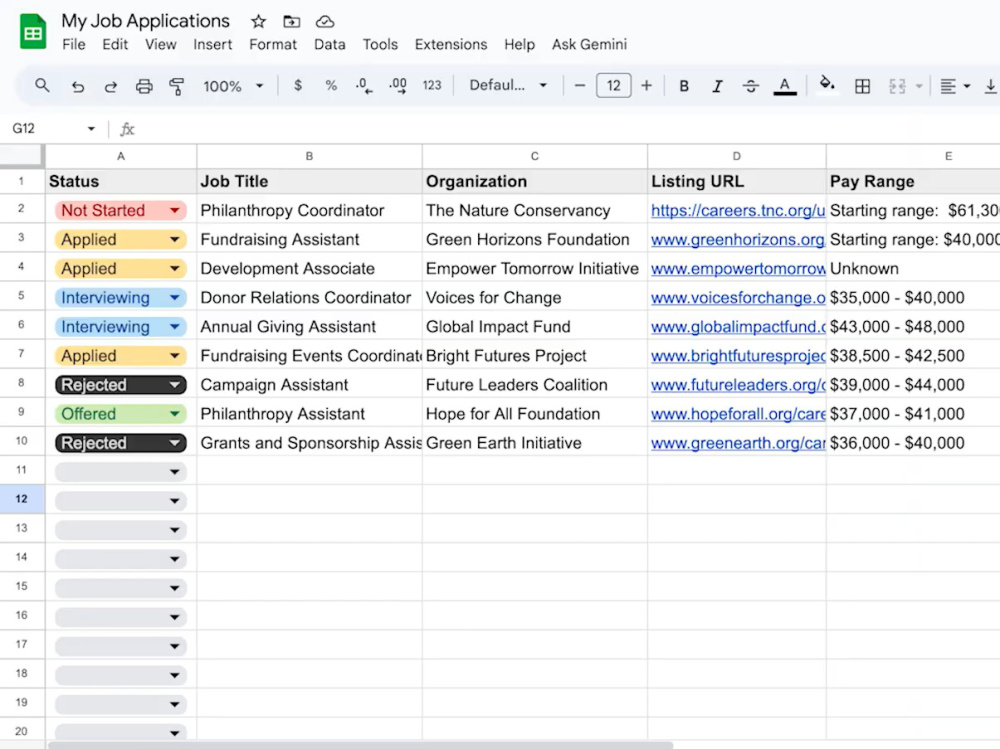Click the print icon
Screen dimensions: 1000x749
(x=144, y=86)
